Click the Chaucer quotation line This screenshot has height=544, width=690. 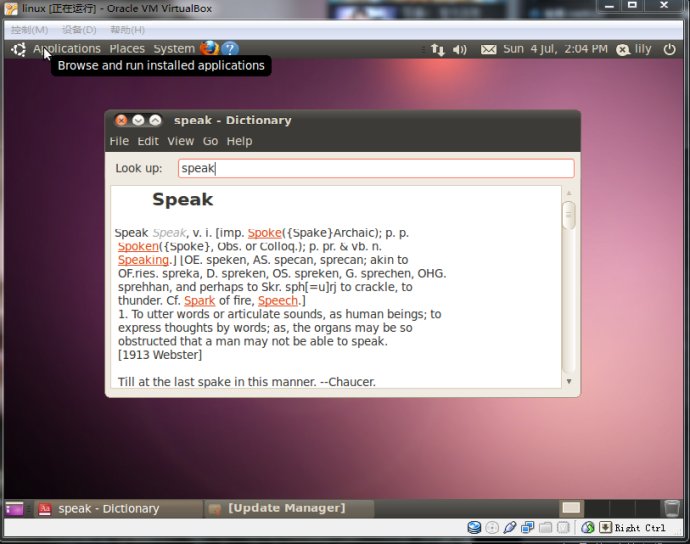pyautogui.click(x=246, y=382)
